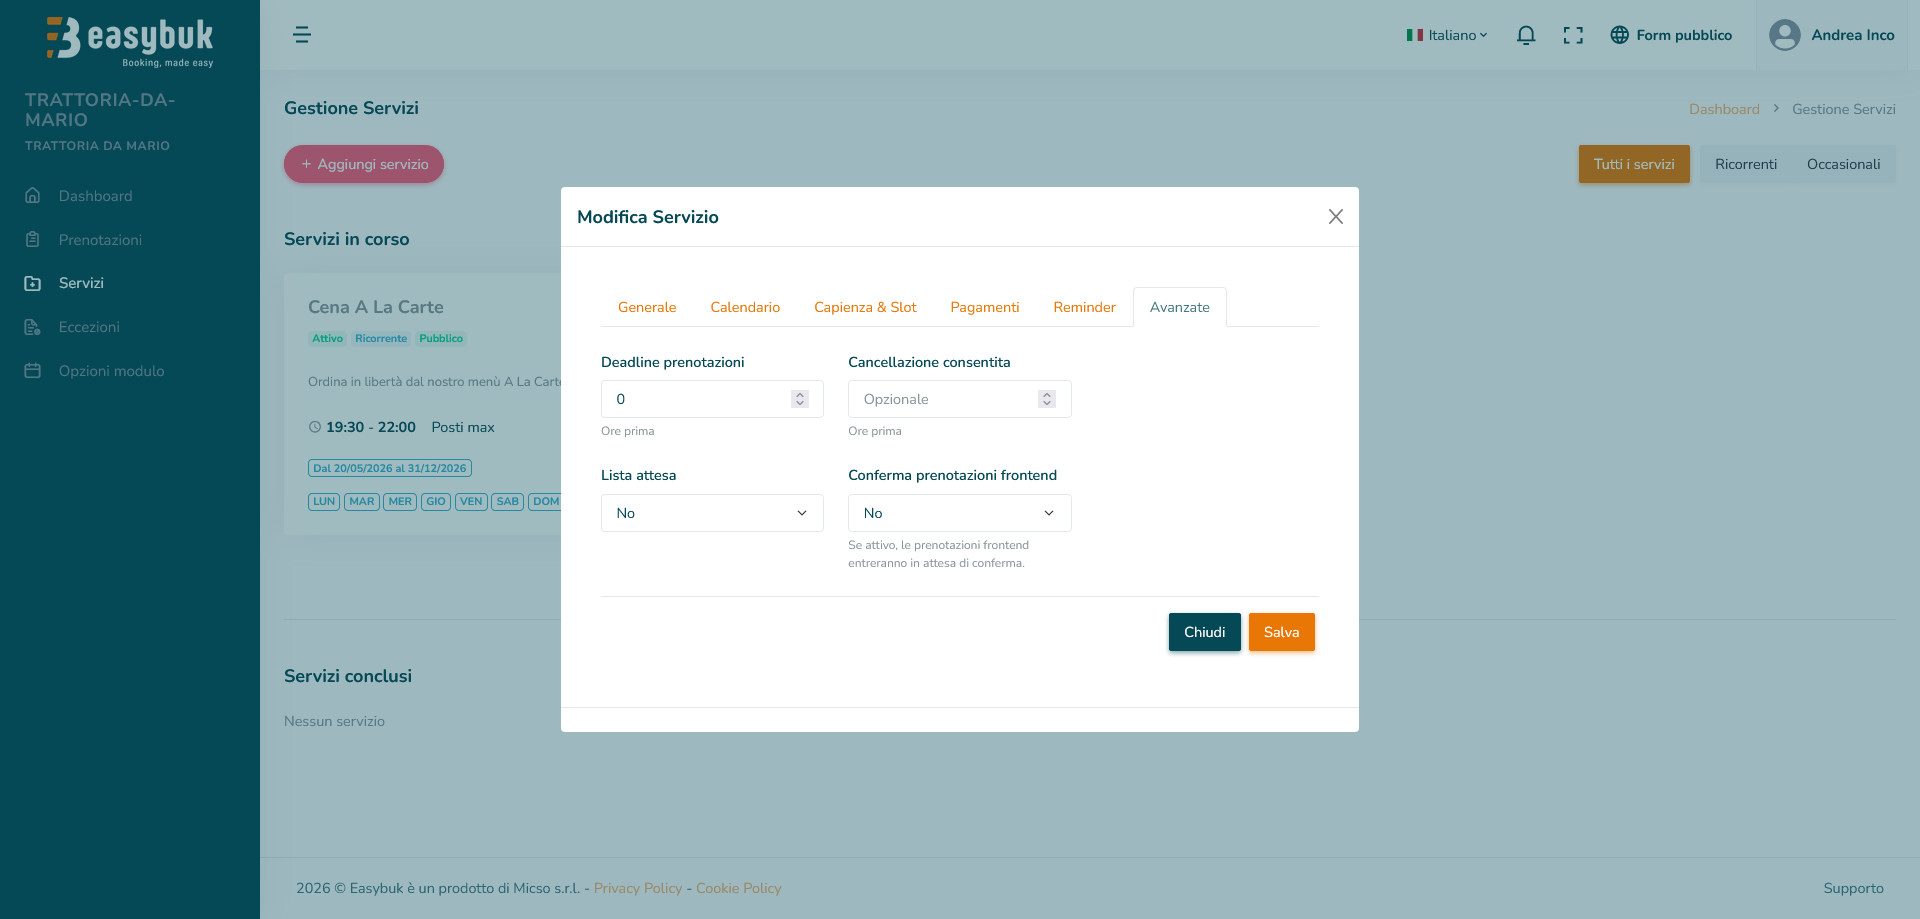This screenshot has height=919, width=1920.
Task: Open the notifications bell
Action: click(x=1526, y=35)
